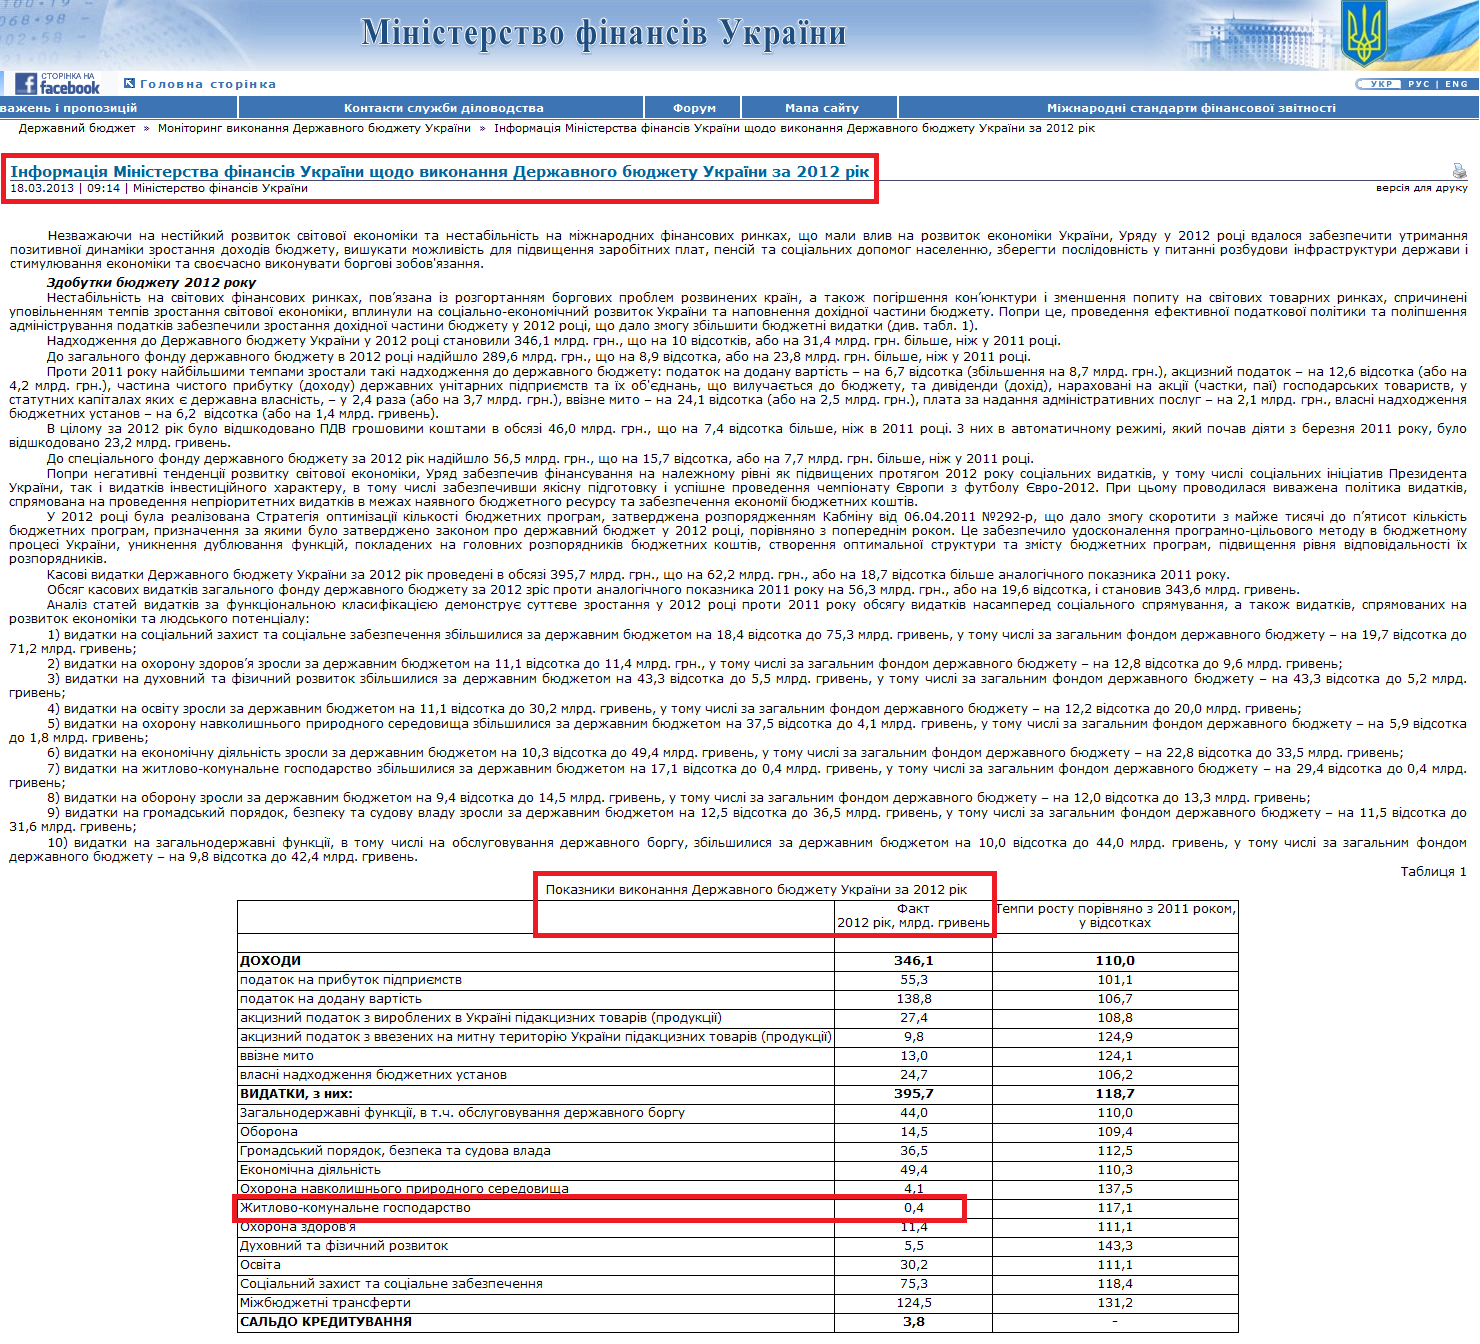The height and width of the screenshot is (1344, 1480).
Task: Click 'Житлово-комунальне господарство' row label
Action: click(355, 1208)
